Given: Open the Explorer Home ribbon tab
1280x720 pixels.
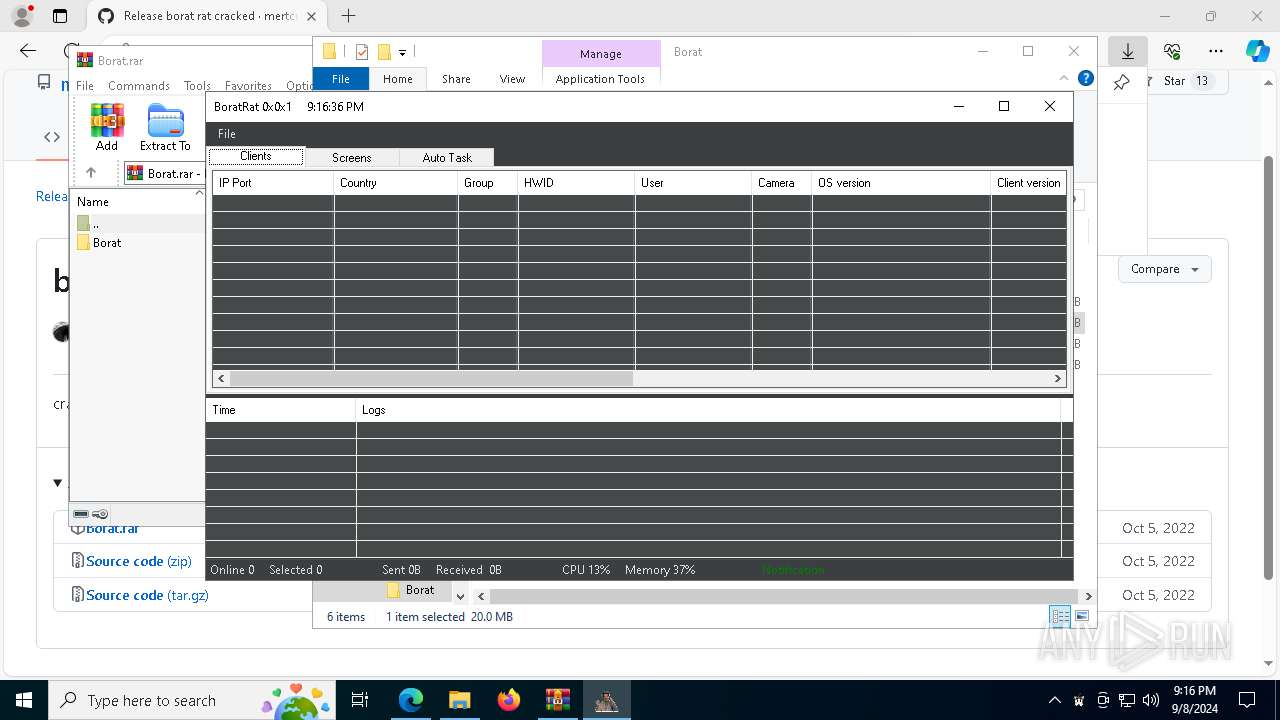Looking at the screenshot, I should [398, 79].
